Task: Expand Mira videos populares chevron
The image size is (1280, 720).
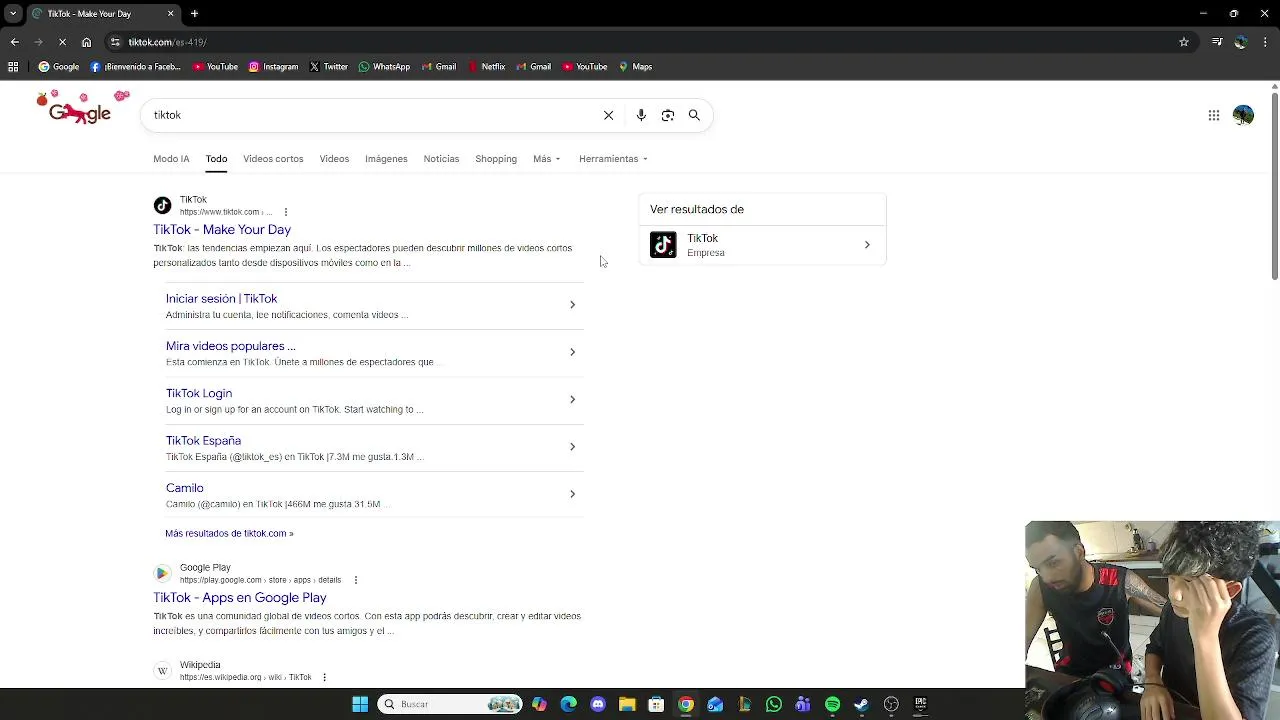Action: coord(572,352)
